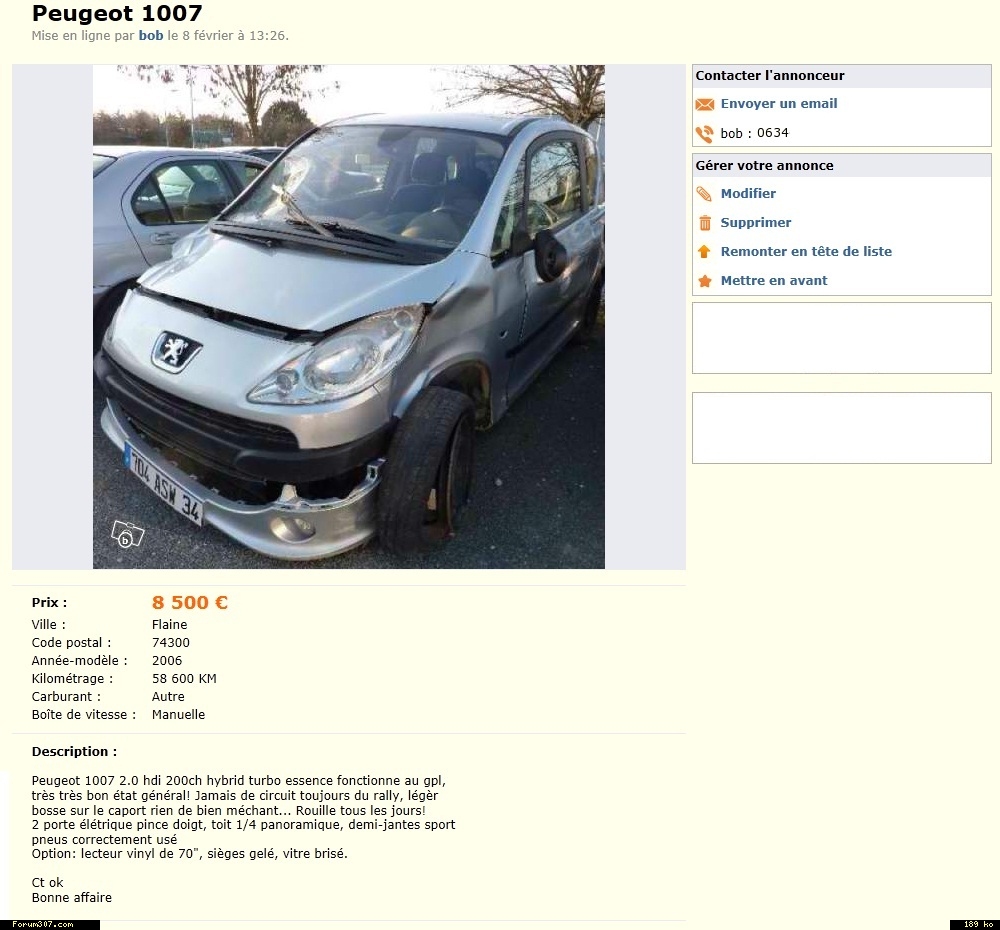Select the Modifier link

[x=748, y=193]
